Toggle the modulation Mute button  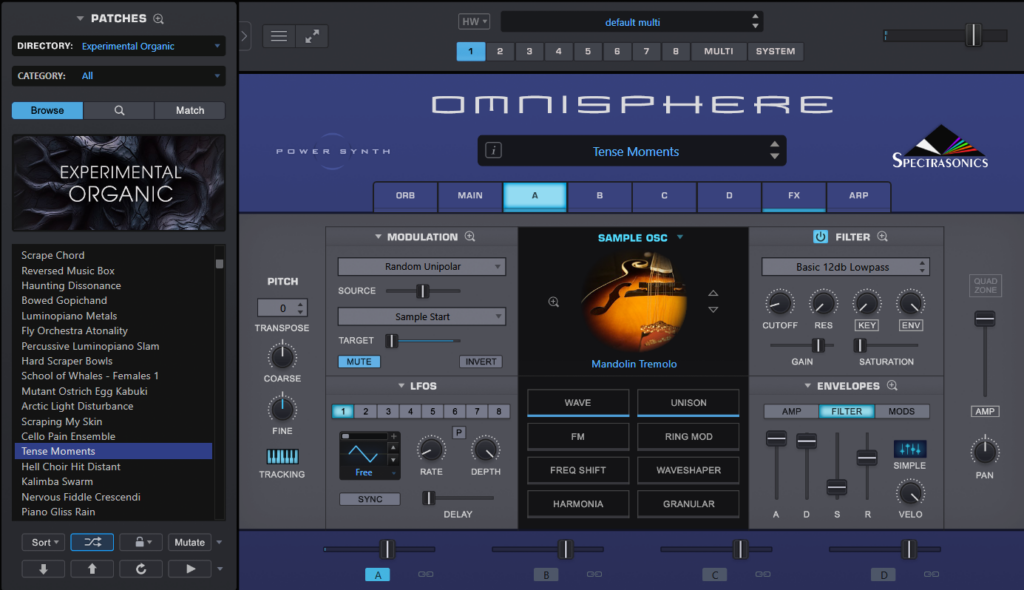359,362
